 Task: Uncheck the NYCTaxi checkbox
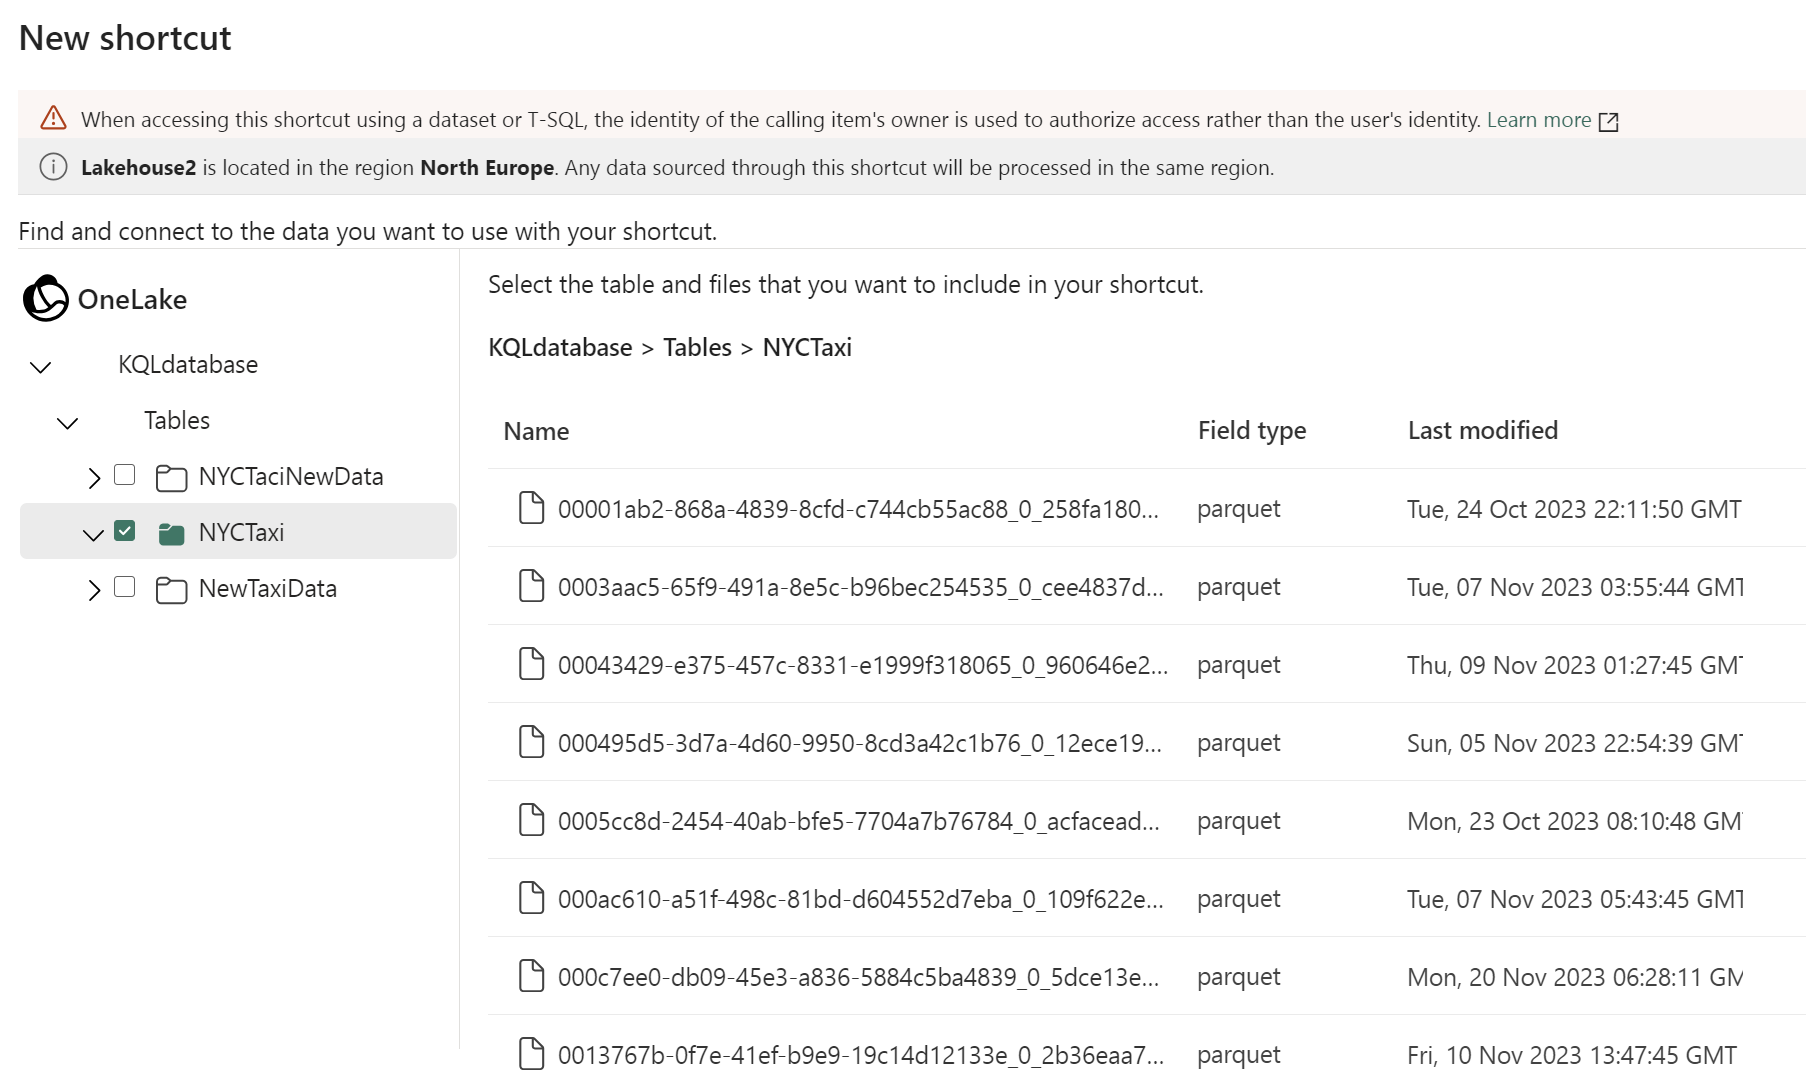pos(125,531)
